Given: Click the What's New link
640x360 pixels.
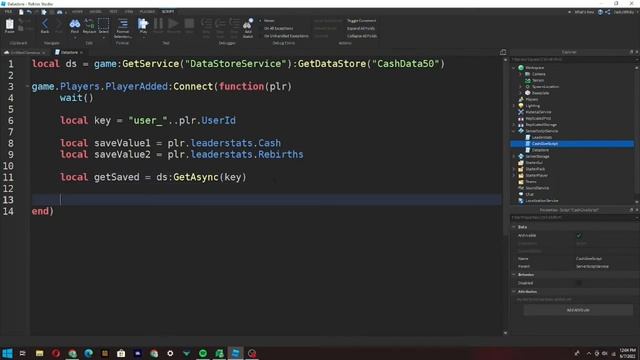Looking at the screenshot, I should [584, 12].
